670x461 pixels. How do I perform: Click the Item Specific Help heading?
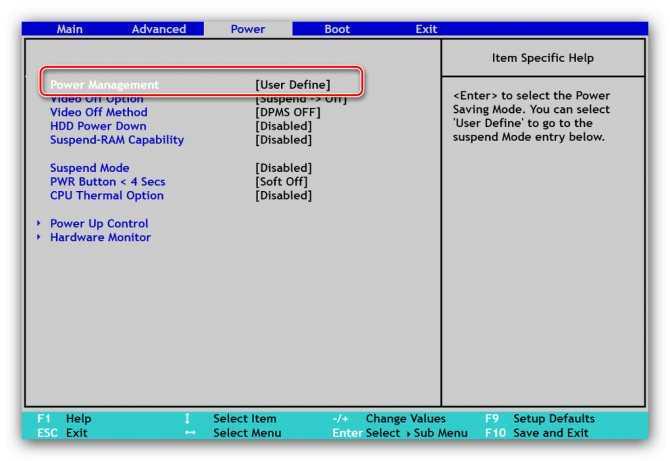click(543, 58)
